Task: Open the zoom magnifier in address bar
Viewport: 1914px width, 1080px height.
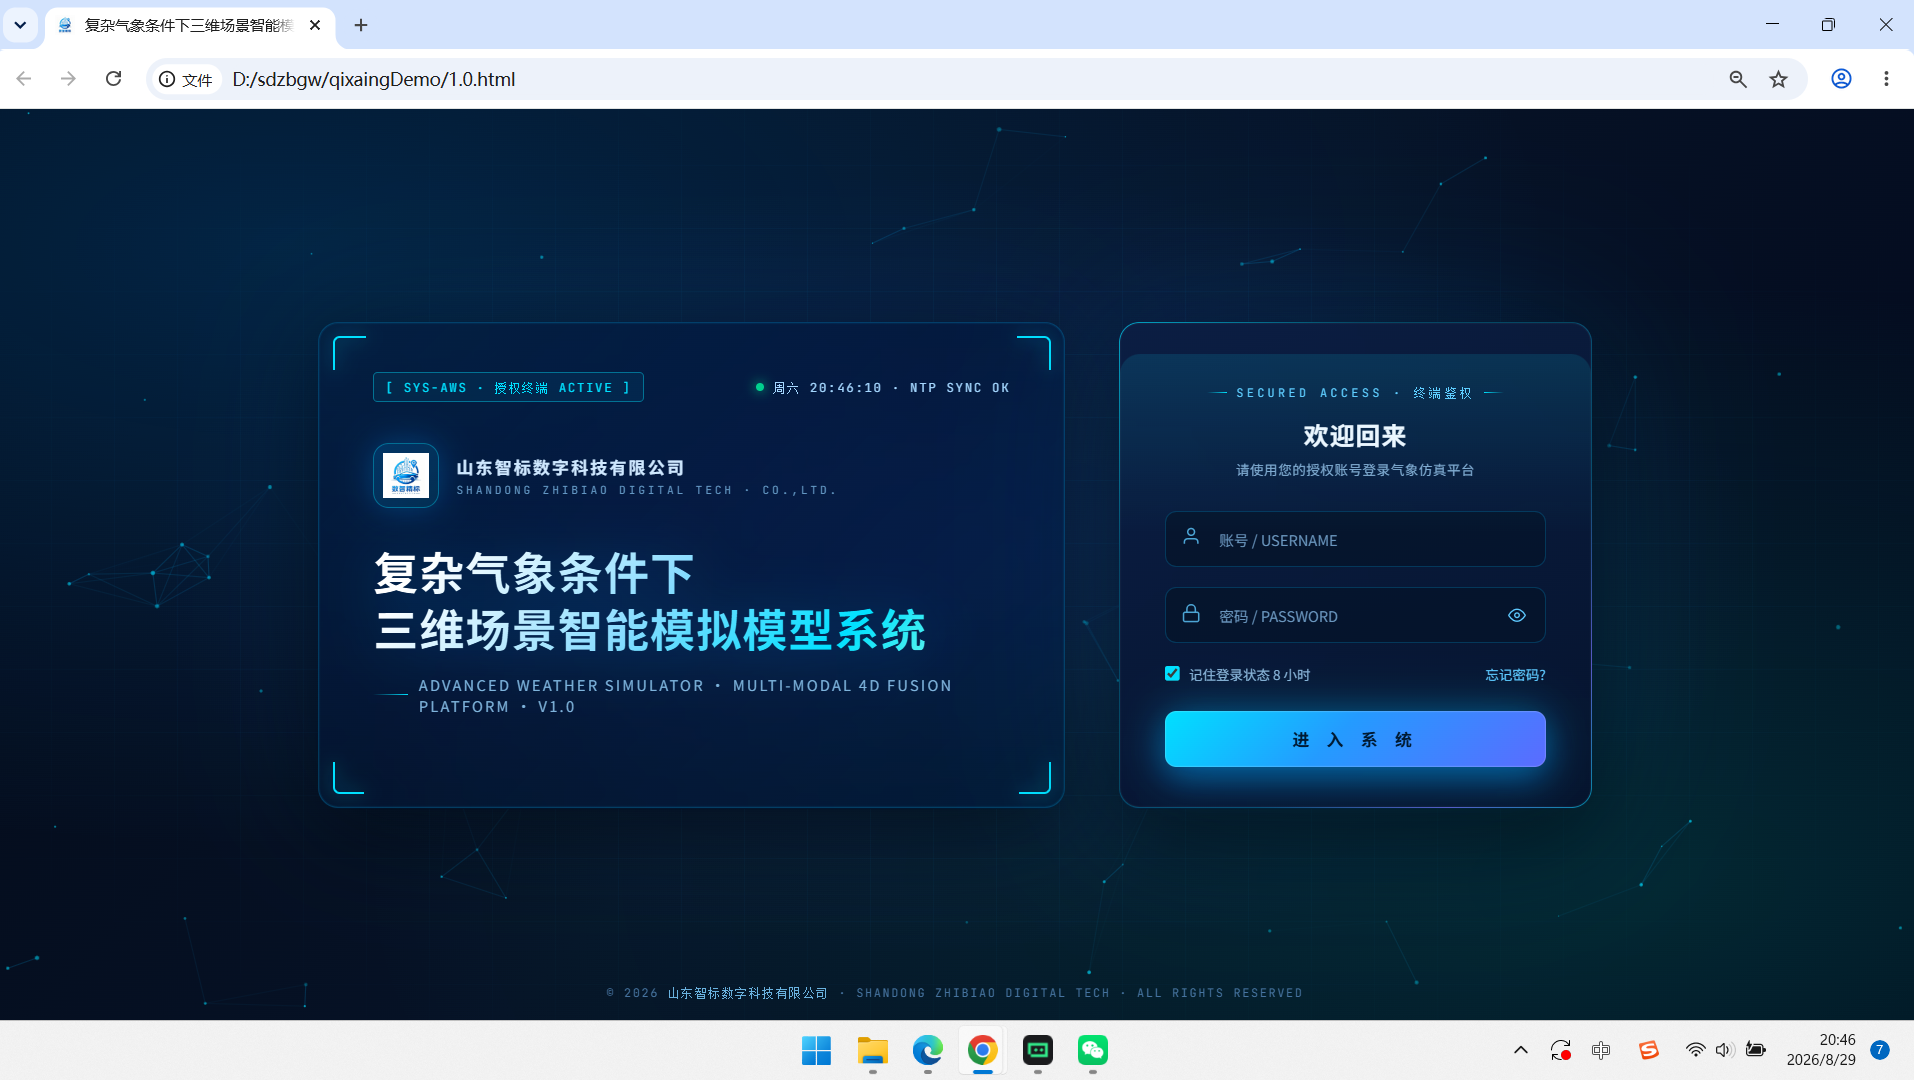Action: click(x=1738, y=79)
